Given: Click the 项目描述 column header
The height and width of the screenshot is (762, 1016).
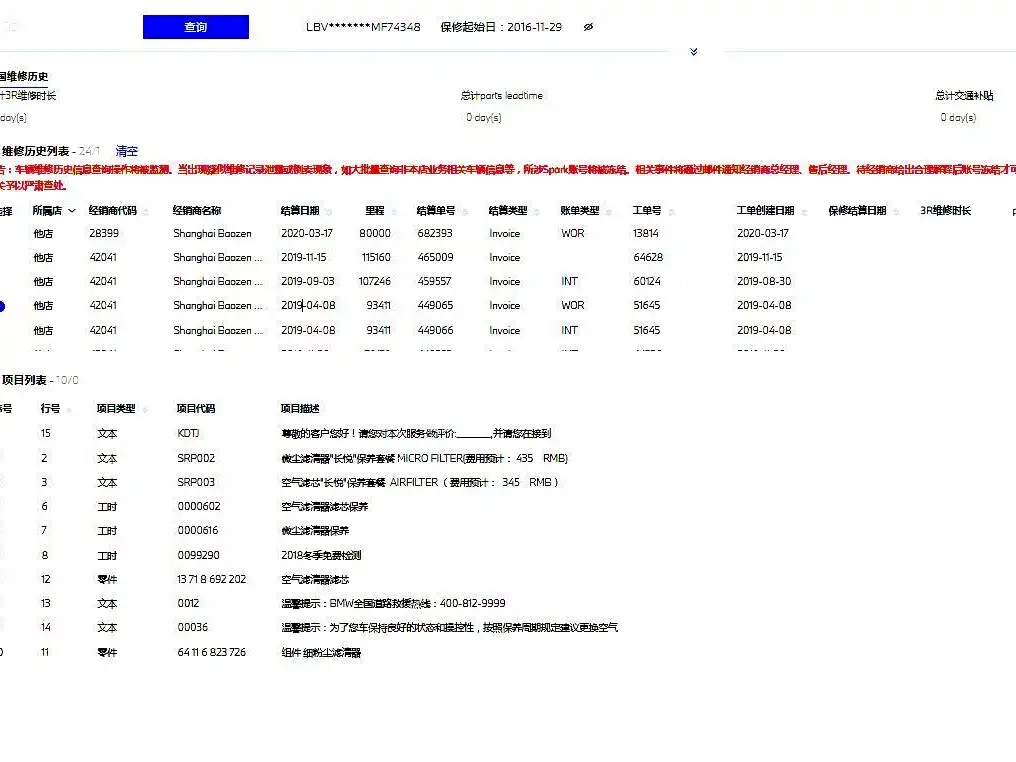Looking at the screenshot, I should (300, 408).
